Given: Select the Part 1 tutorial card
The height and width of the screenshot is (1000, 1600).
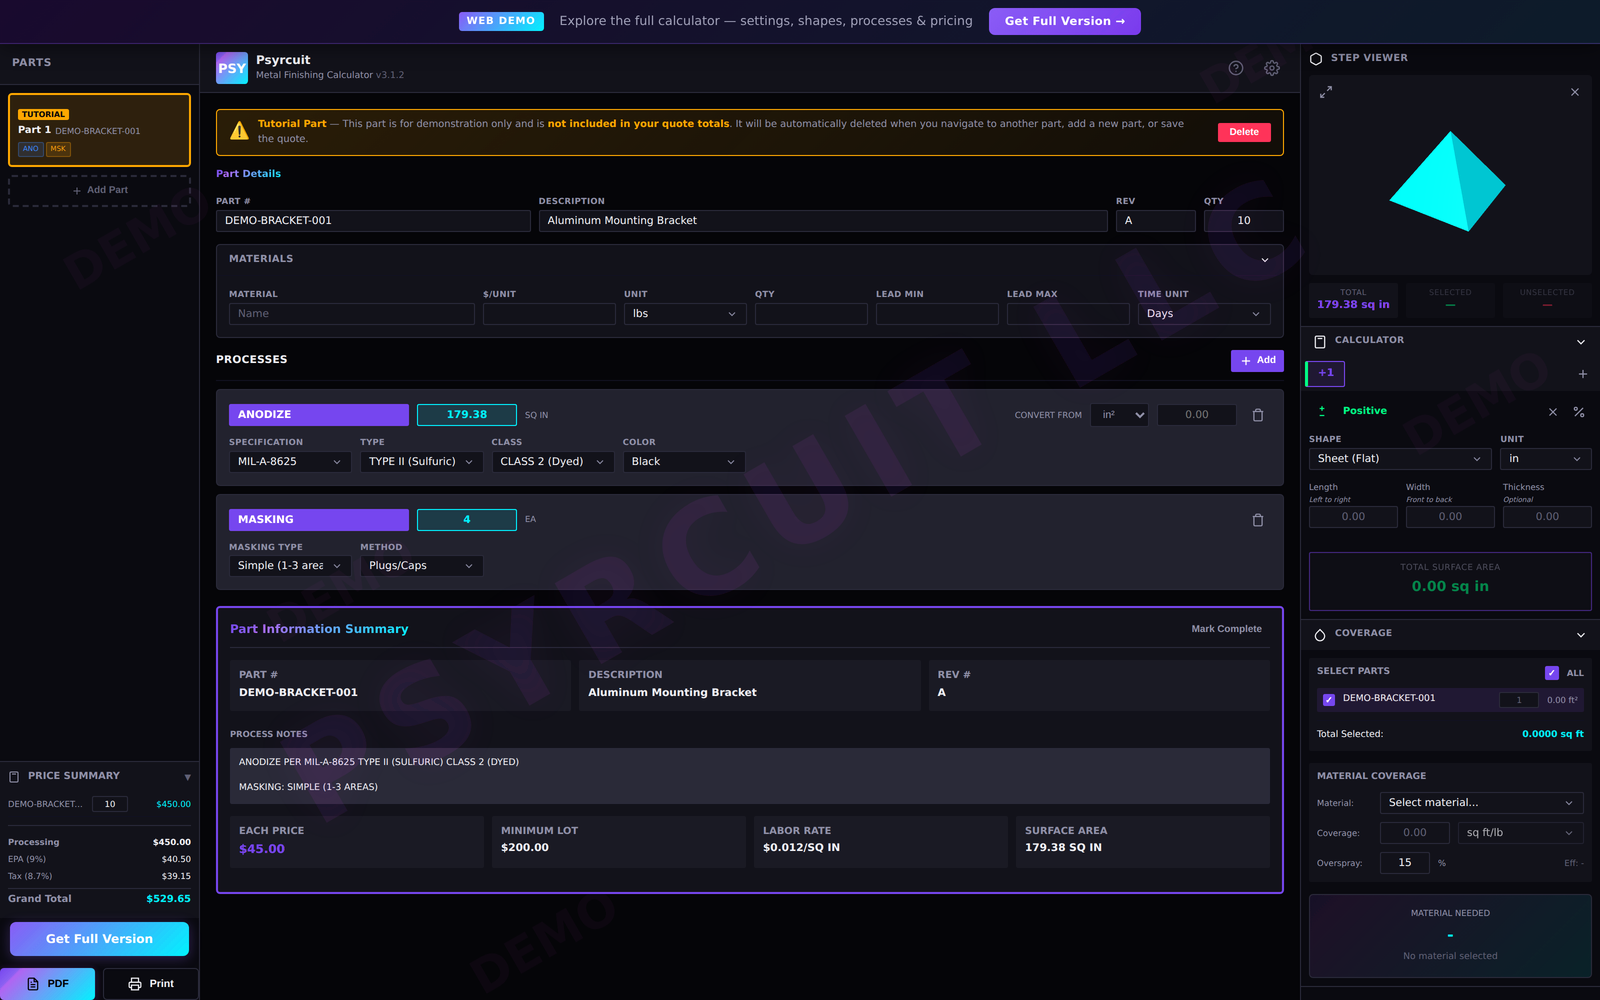Looking at the screenshot, I should (x=99, y=130).
